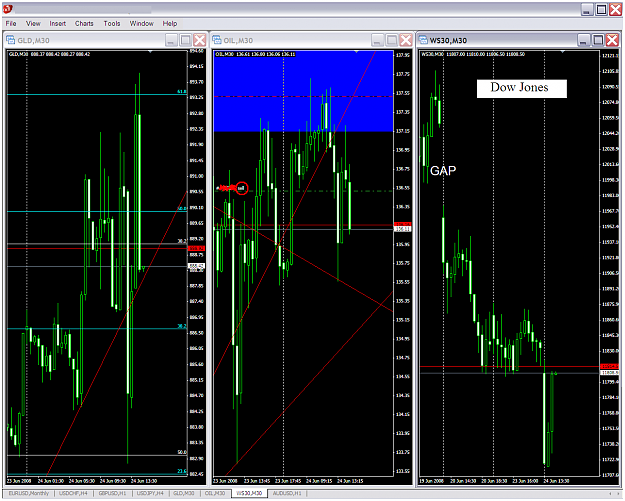The height and width of the screenshot is (501, 625).
Task: Click the WS30,M30 price header inside the chart
Action: (473, 54)
